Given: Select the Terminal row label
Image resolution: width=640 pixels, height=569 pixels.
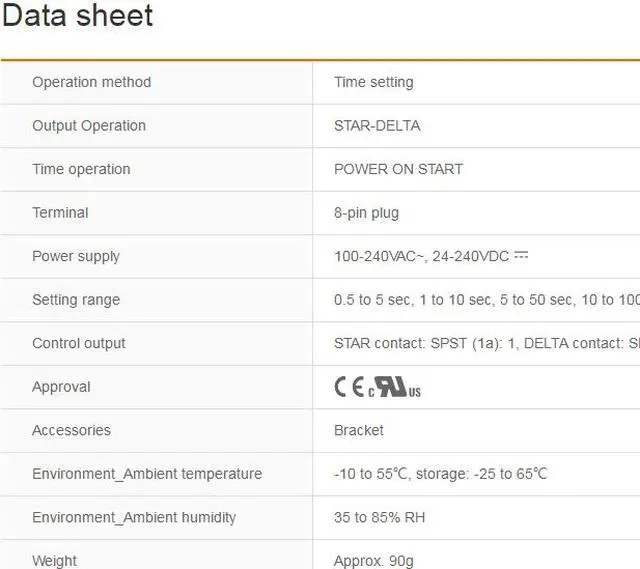Looking at the screenshot, I should click(x=60, y=213).
